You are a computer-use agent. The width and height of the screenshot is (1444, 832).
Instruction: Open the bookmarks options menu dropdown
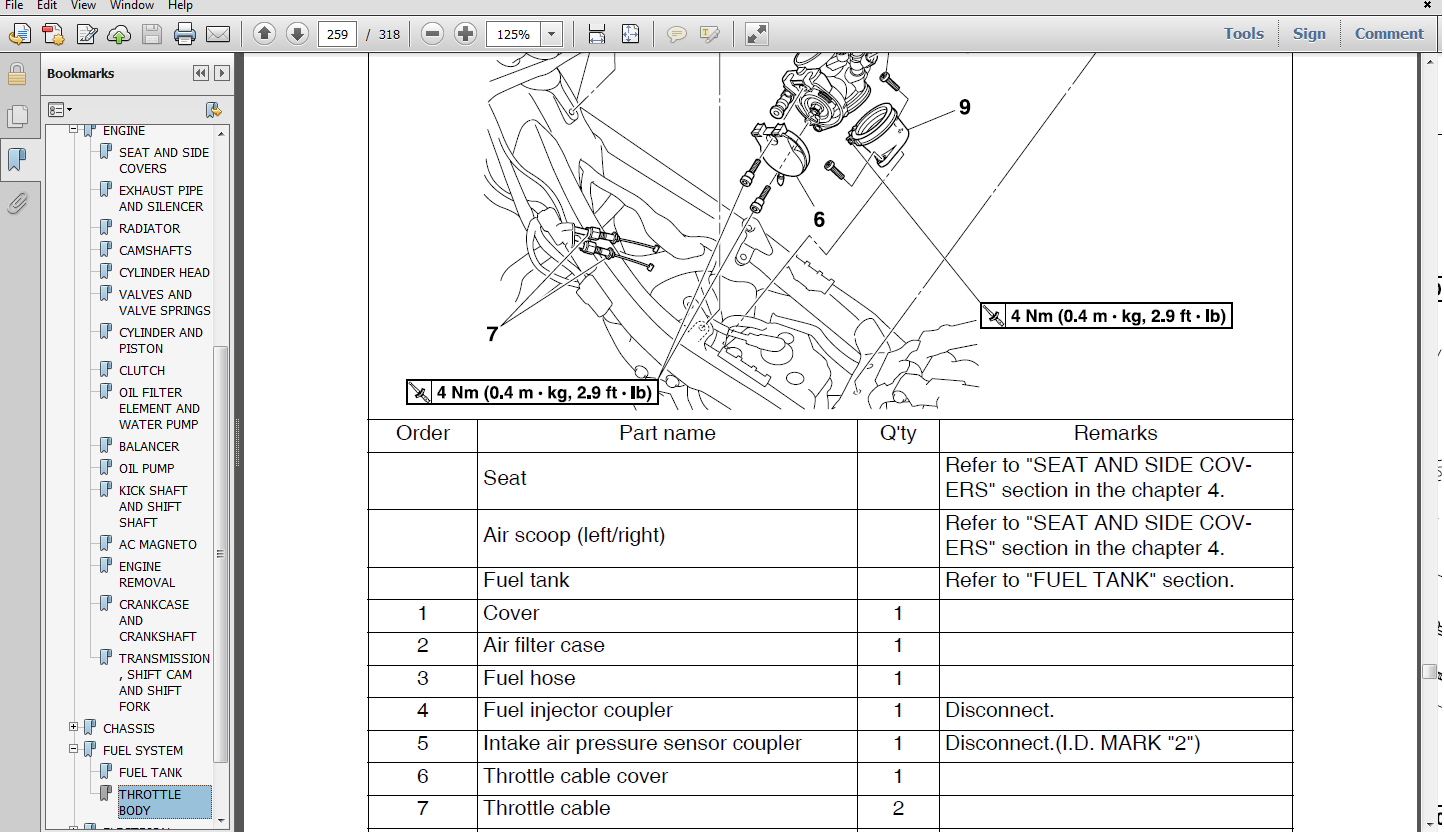(x=60, y=109)
